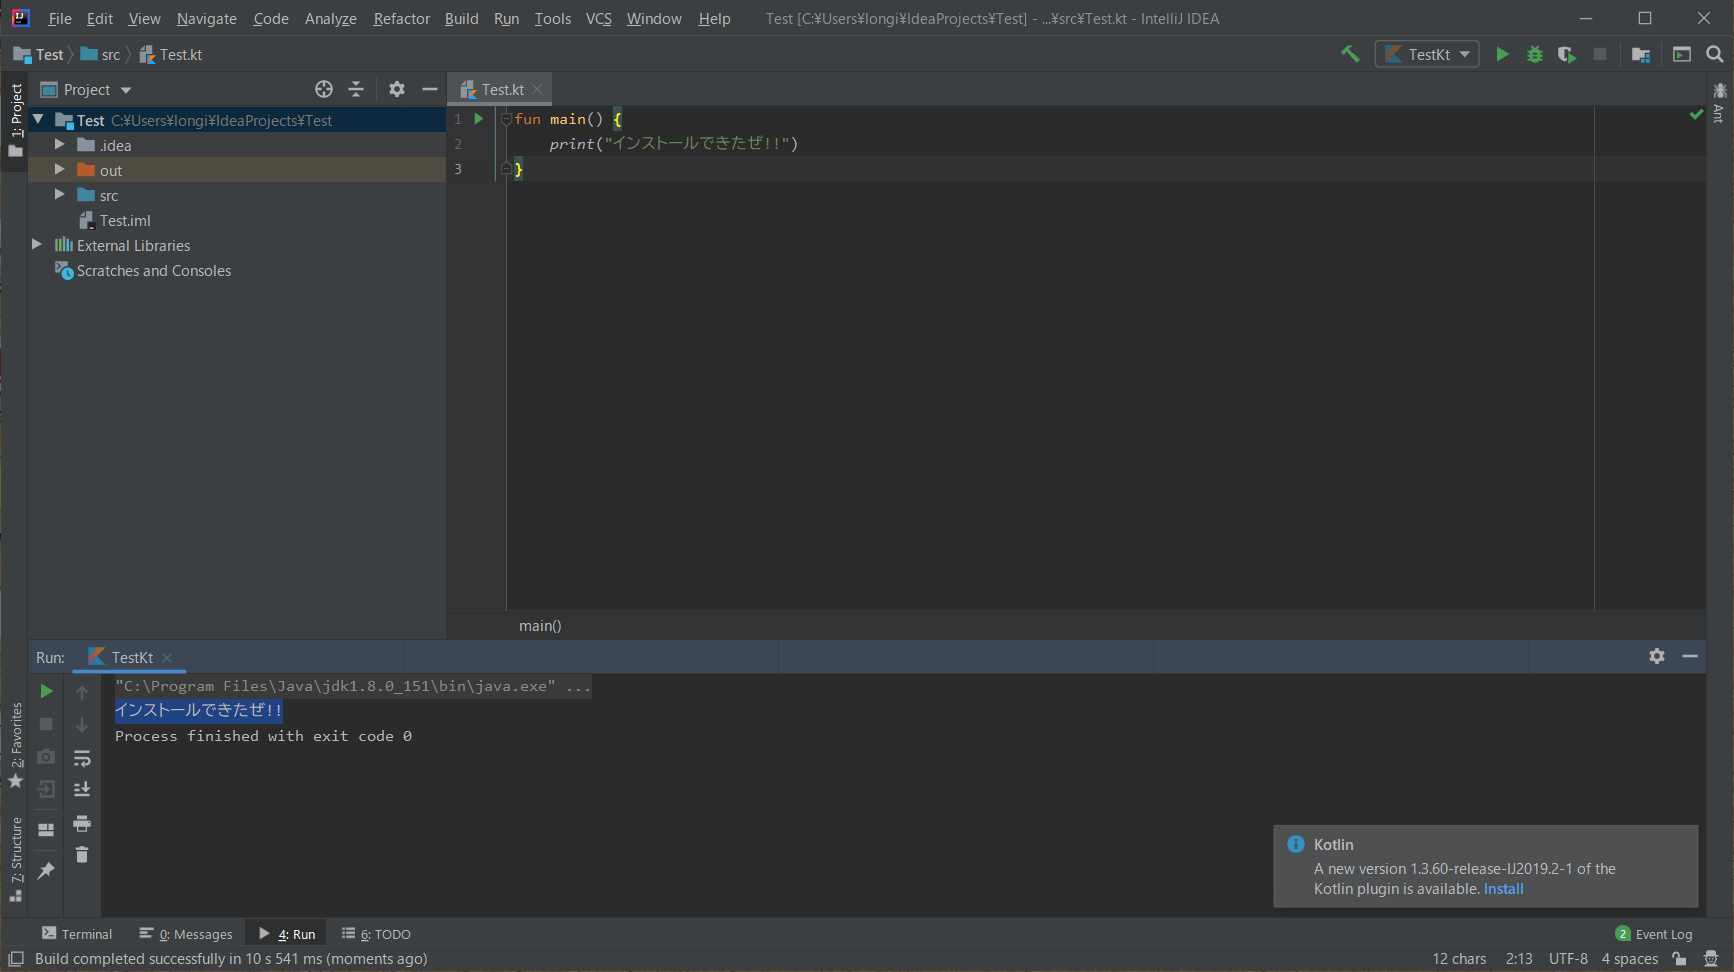
Task: Click the gutter run icon beside main()
Action: pos(479,119)
